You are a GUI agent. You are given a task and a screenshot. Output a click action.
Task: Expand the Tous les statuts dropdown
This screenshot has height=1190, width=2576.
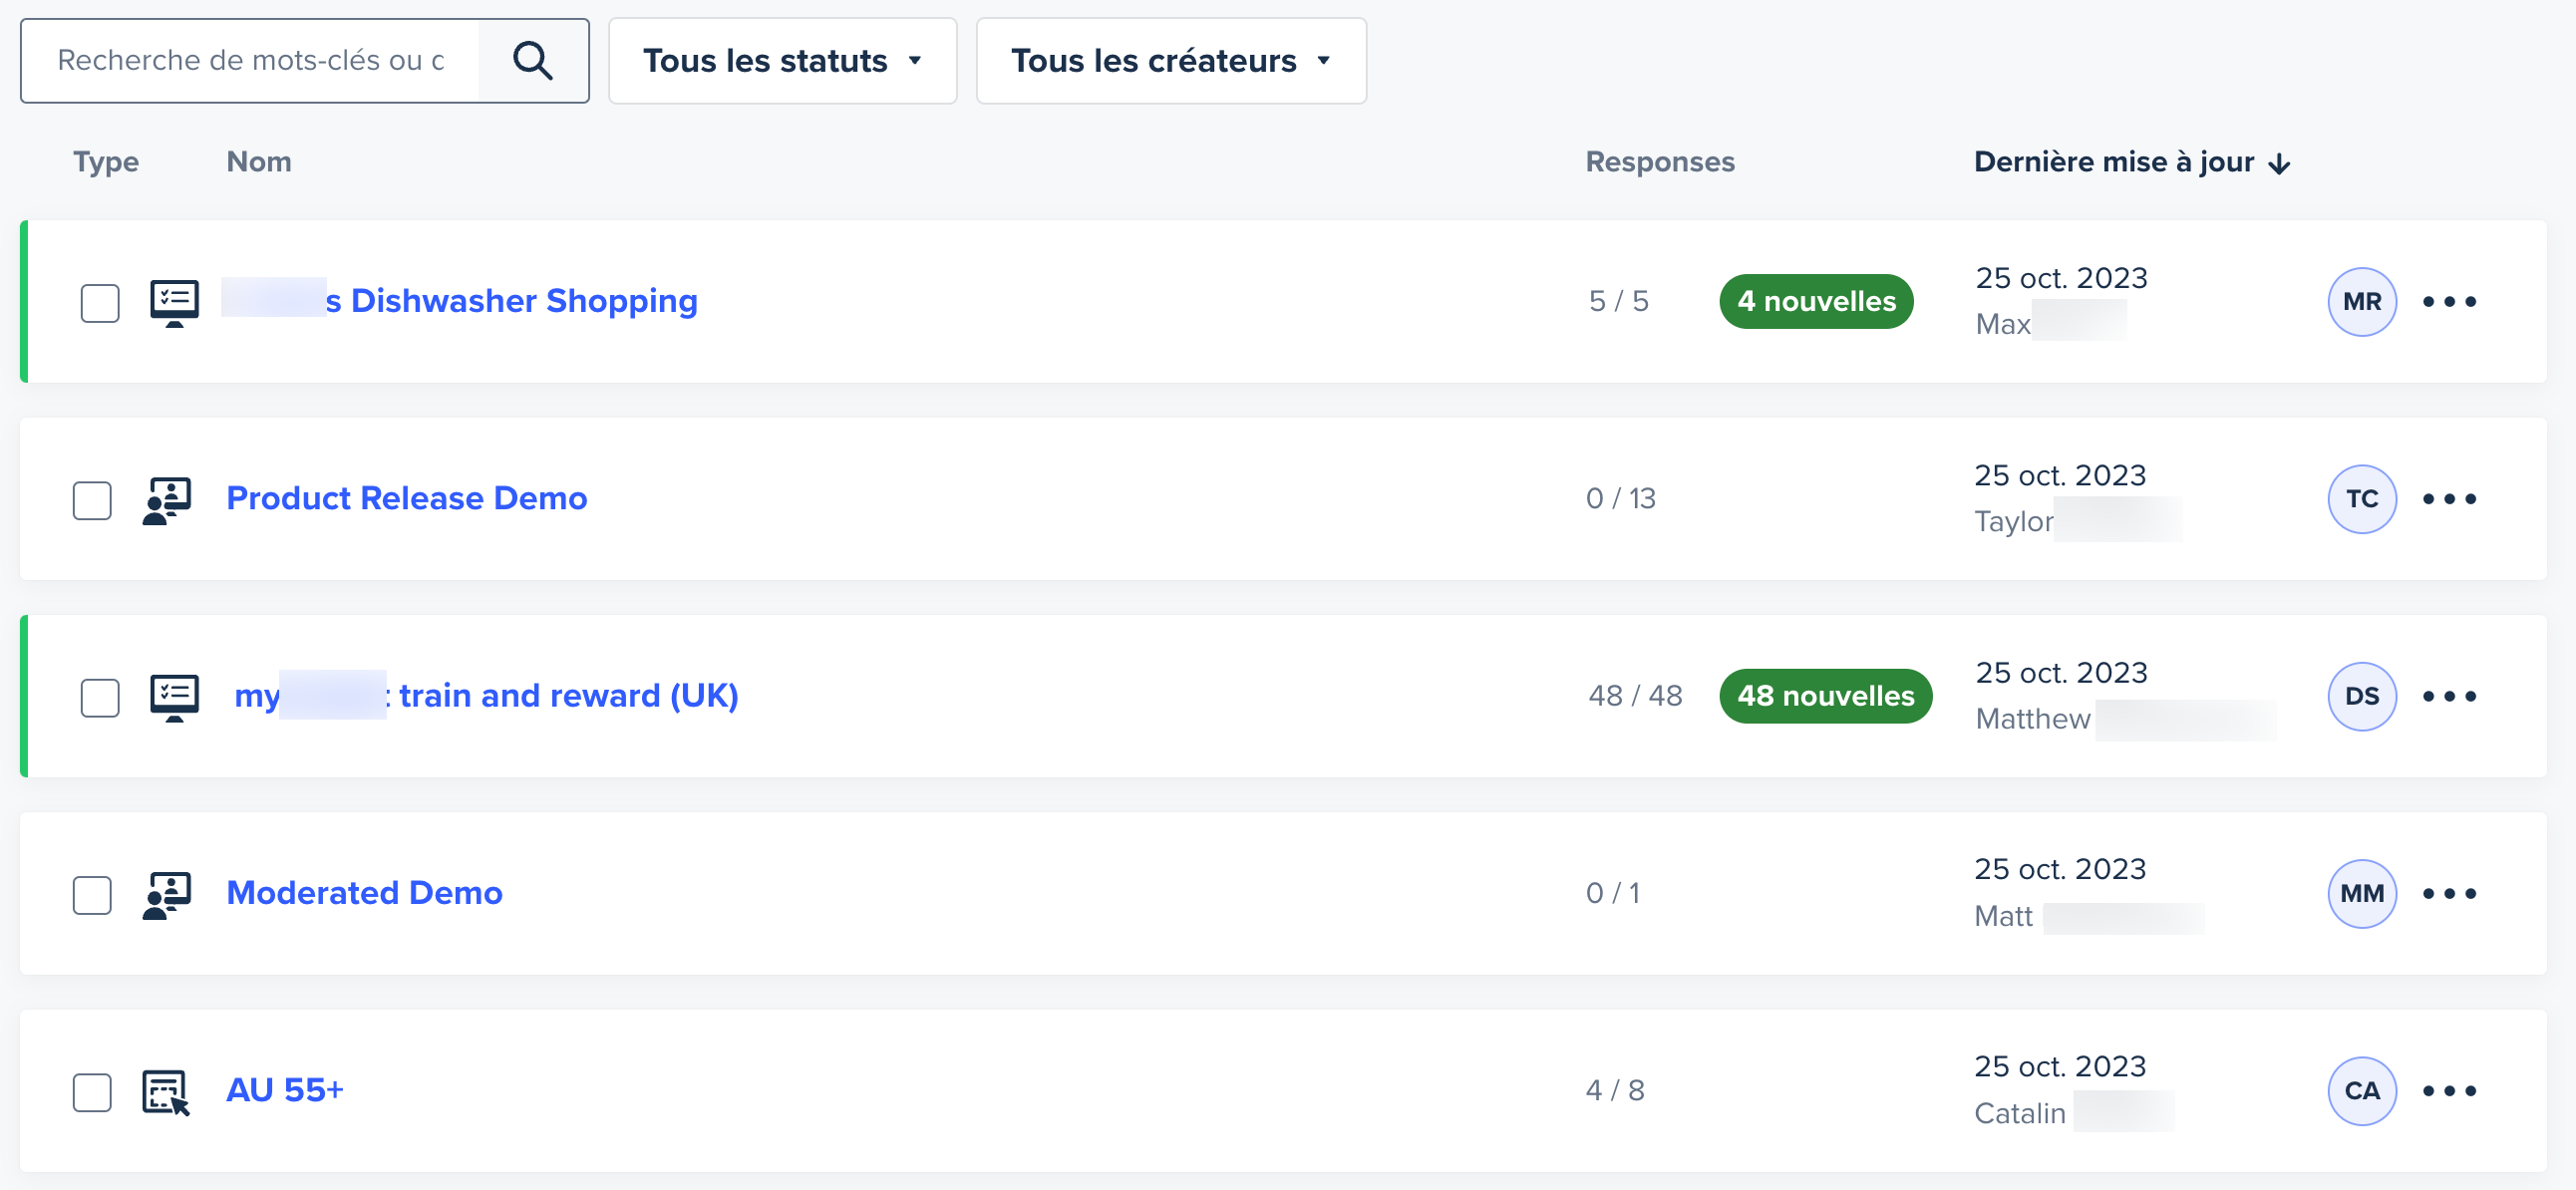click(x=782, y=61)
